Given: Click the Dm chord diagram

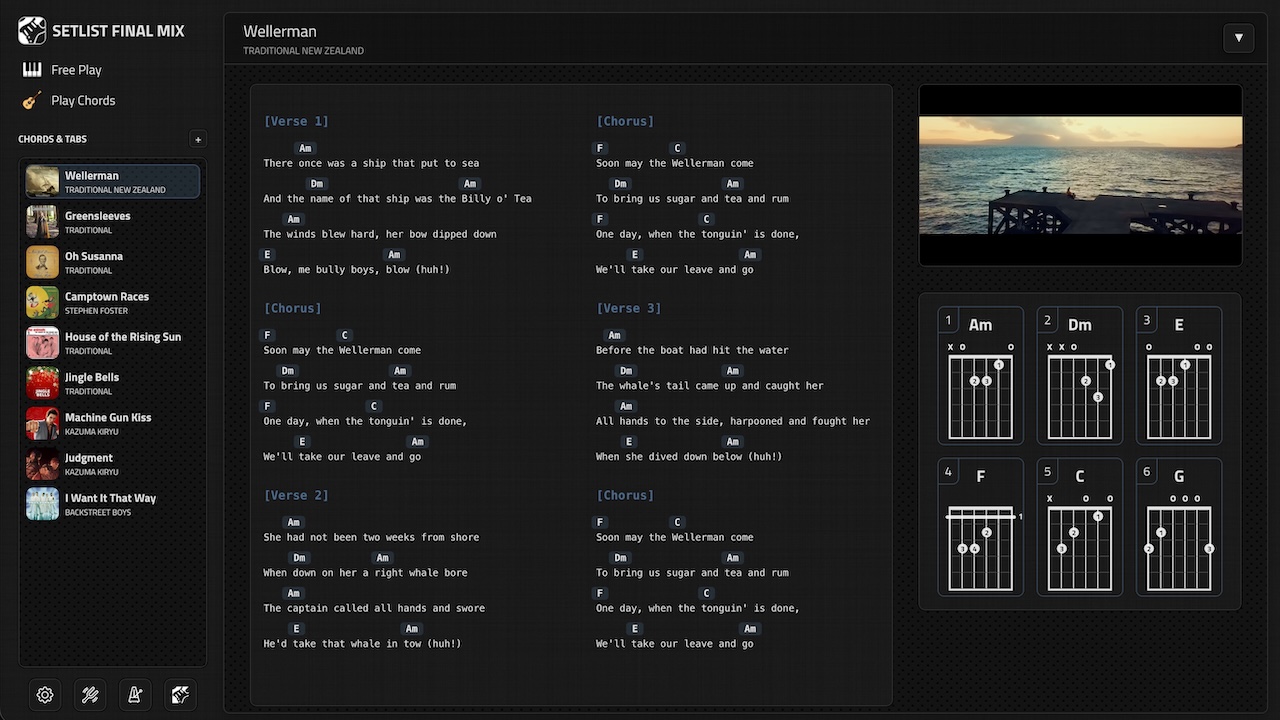Looking at the screenshot, I should 1079,375.
